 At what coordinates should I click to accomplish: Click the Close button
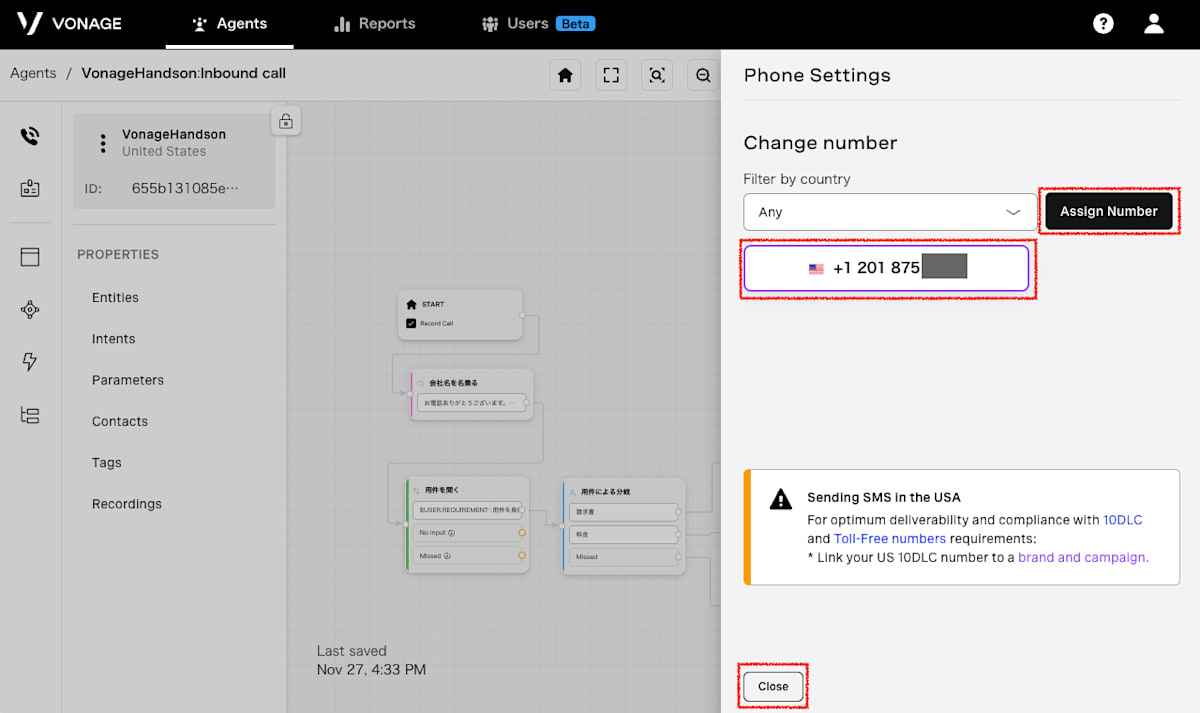pyautogui.click(x=773, y=686)
